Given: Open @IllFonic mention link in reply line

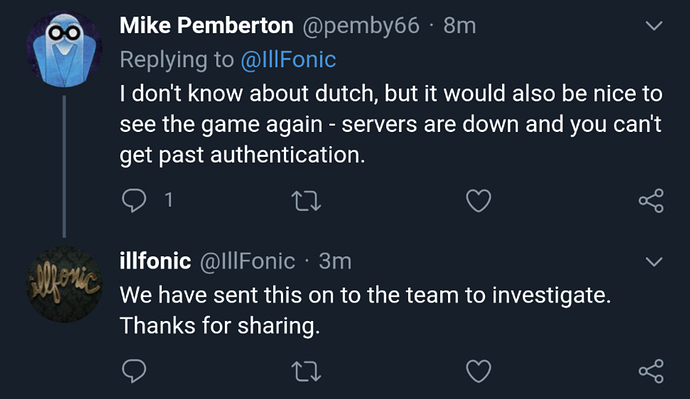Looking at the screenshot, I should click(x=288, y=59).
